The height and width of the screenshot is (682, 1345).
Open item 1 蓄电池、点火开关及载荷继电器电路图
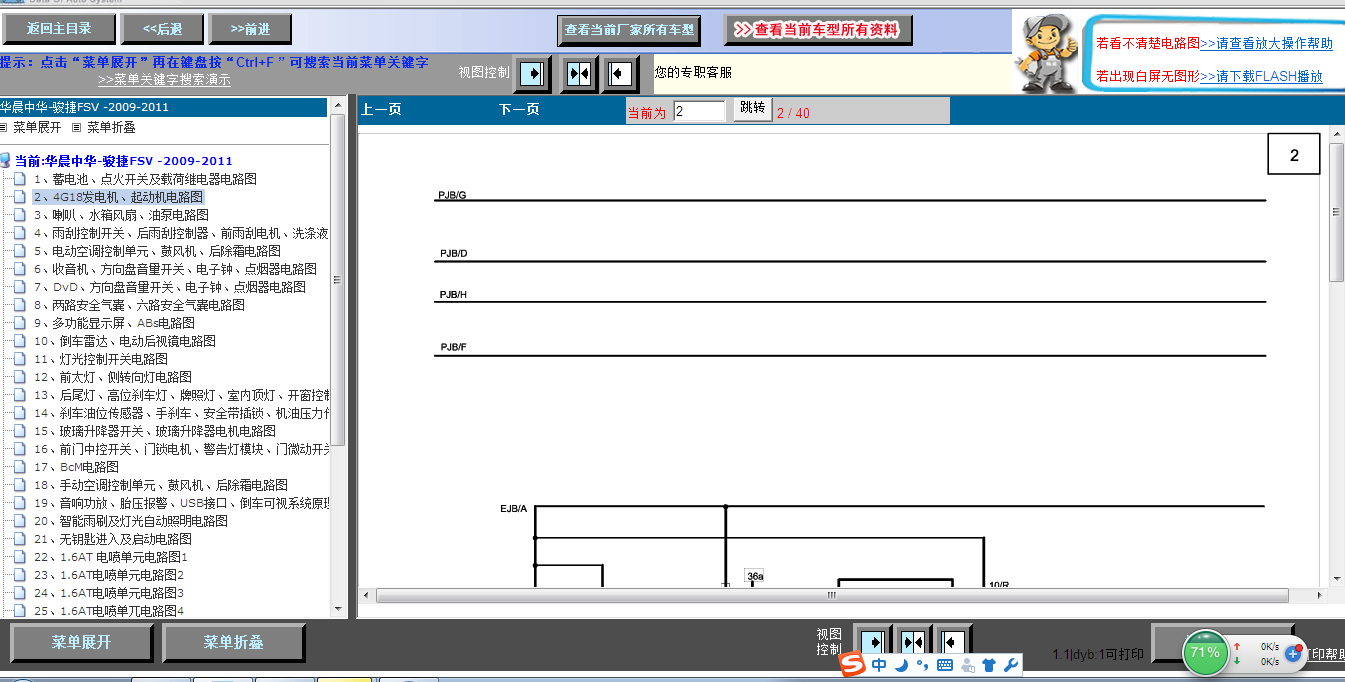click(x=145, y=179)
